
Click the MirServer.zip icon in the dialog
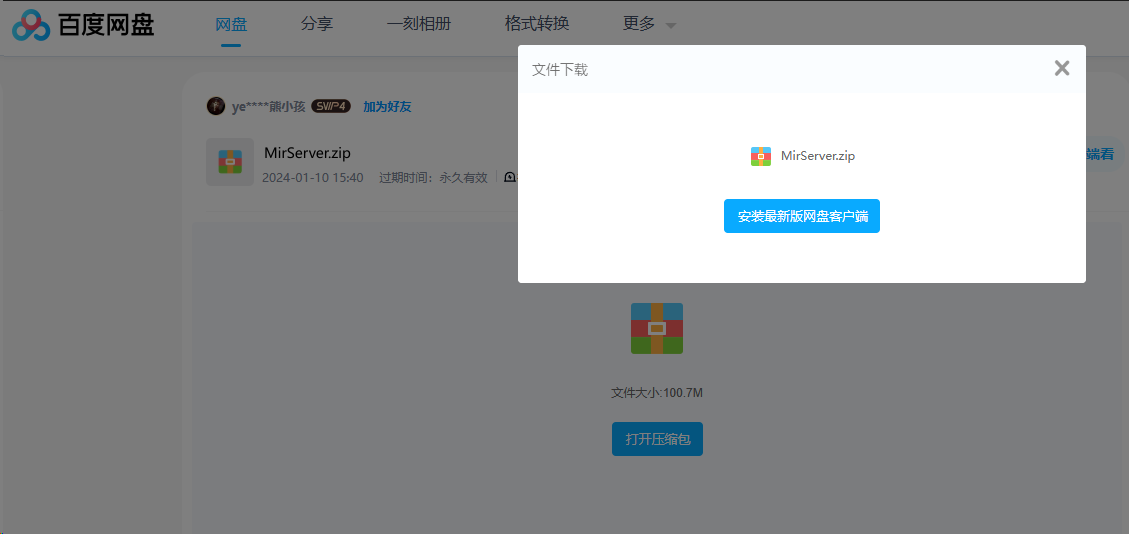tap(761, 156)
